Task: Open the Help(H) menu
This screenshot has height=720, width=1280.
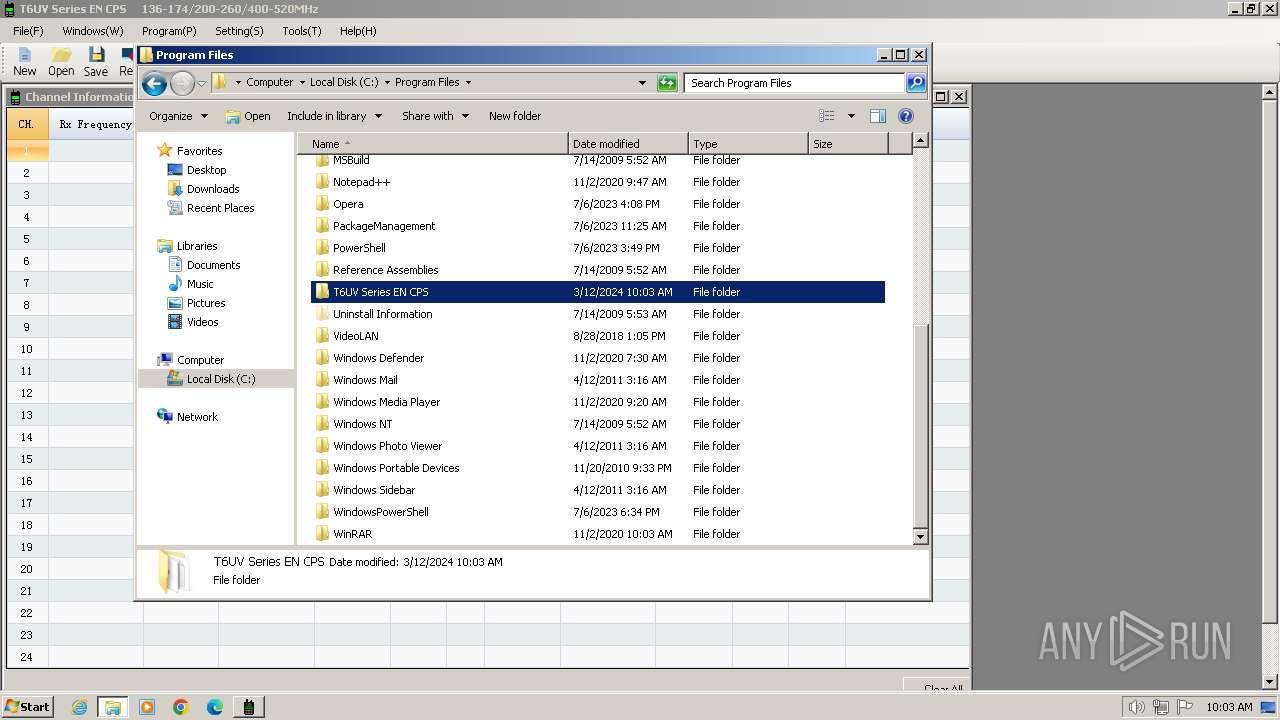Action: pos(358,31)
